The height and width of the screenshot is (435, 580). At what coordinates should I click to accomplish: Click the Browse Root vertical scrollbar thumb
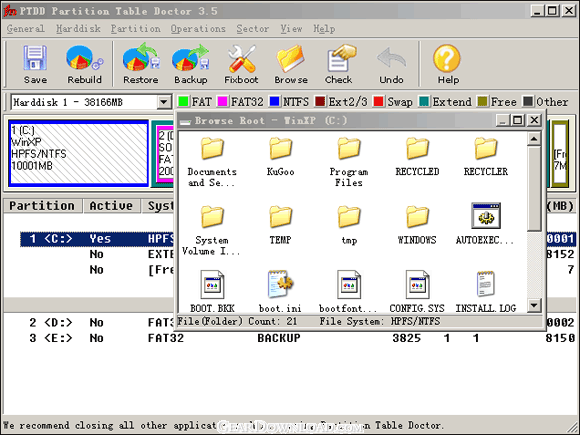pyautogui.click(x=534, y=189)
